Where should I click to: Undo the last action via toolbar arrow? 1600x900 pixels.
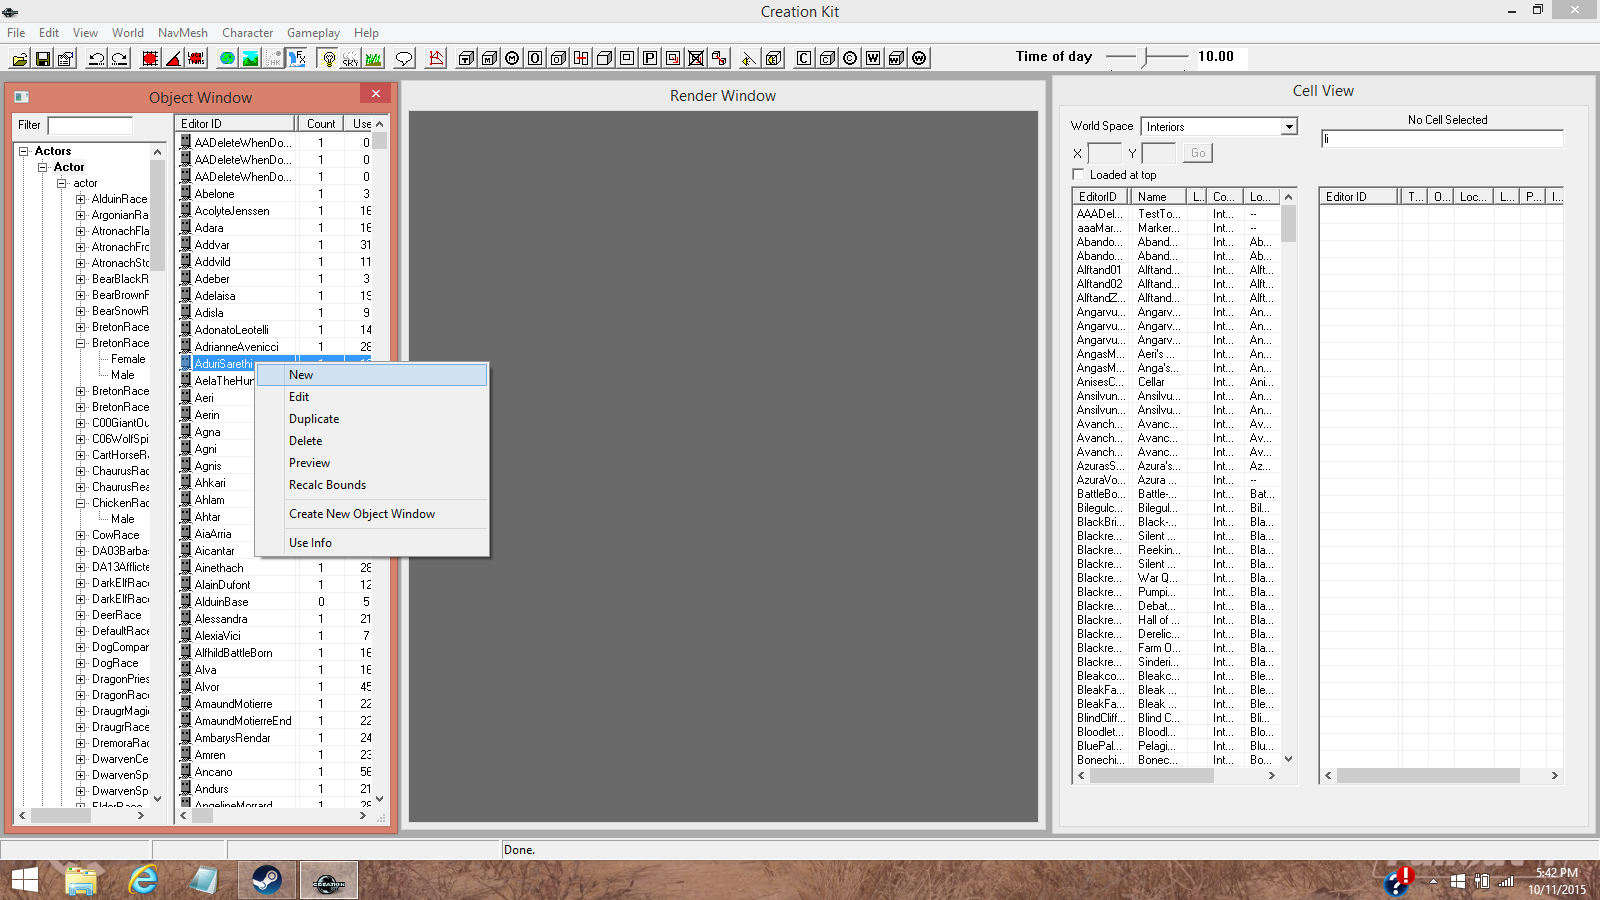pyautogui.click(x=96, y=58)
